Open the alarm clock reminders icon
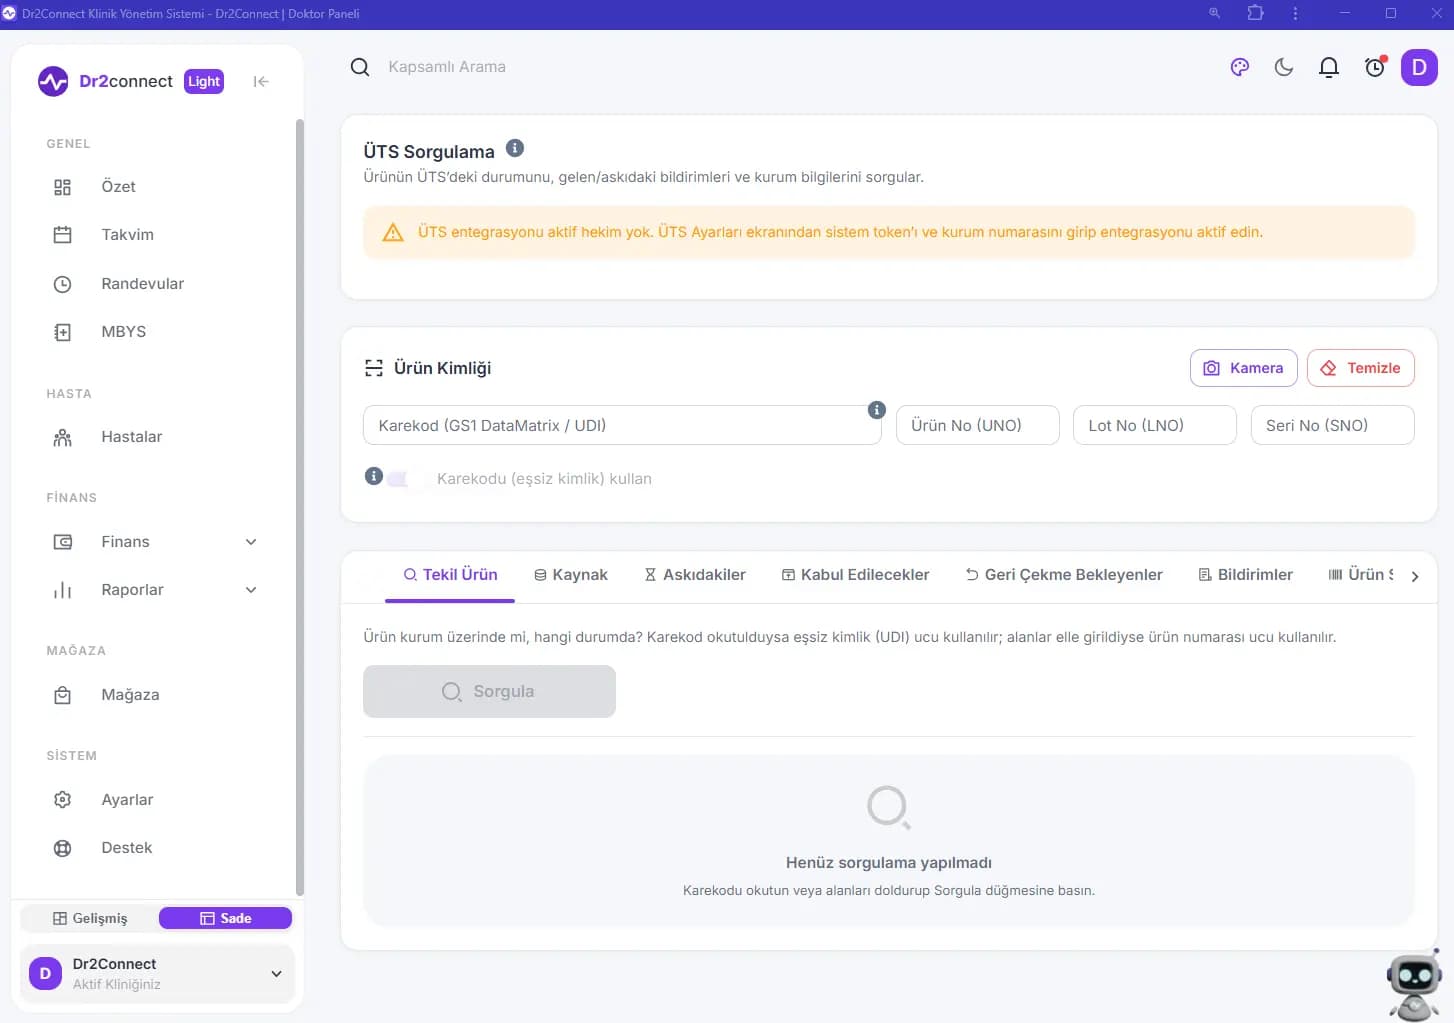The image size is (1454, 1023). point(1375,67)
